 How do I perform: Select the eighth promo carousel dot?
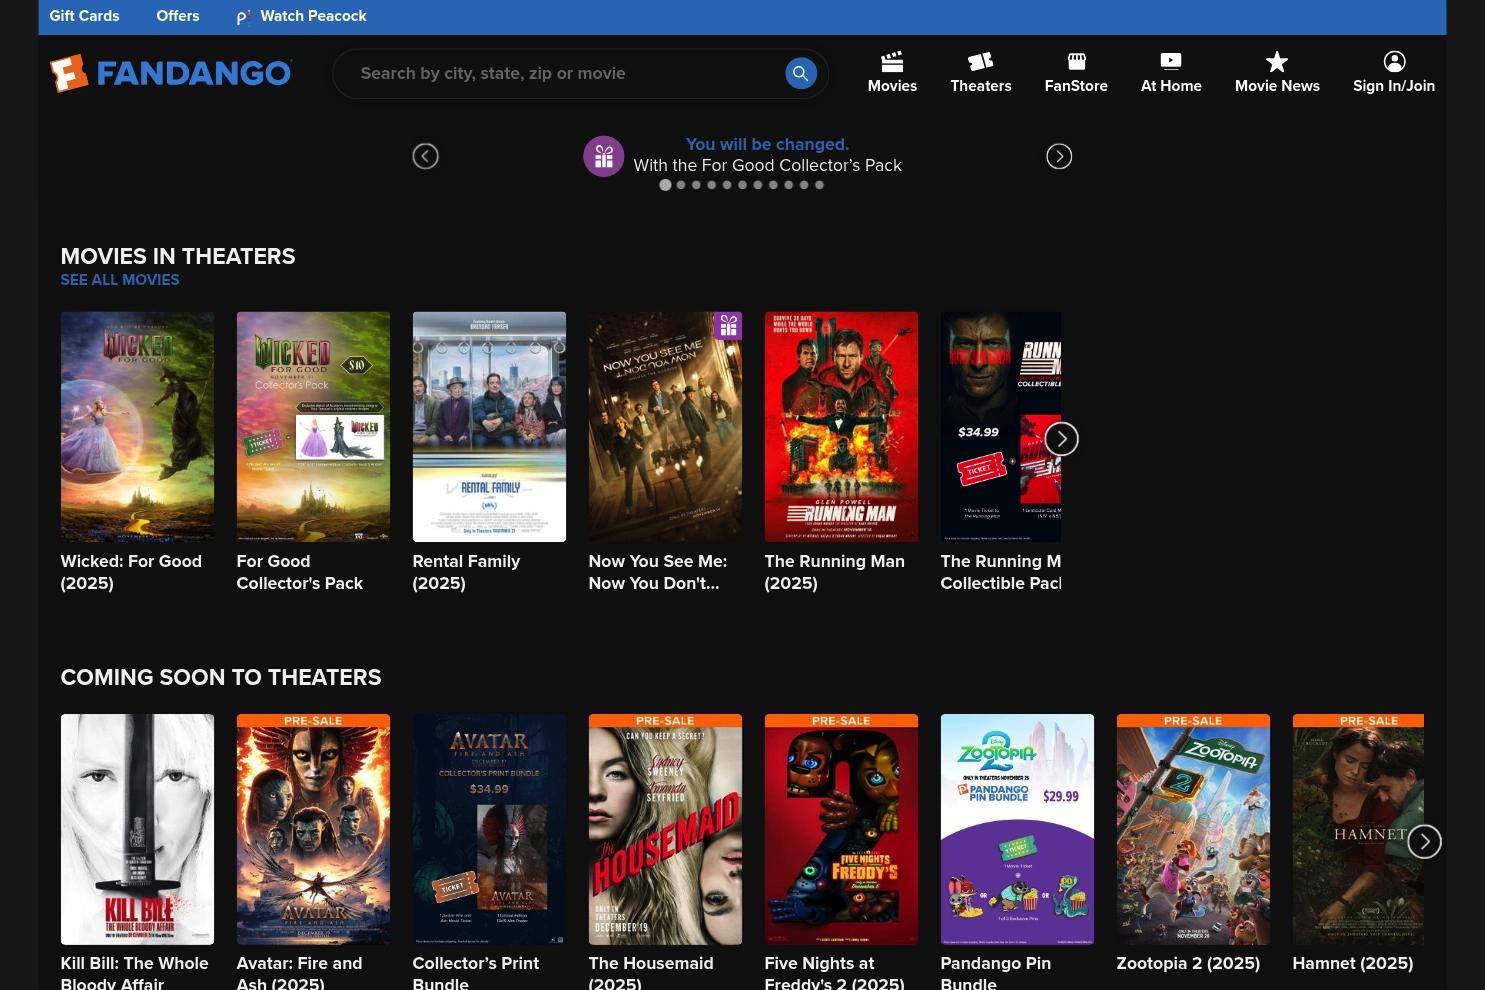[773, 185]
